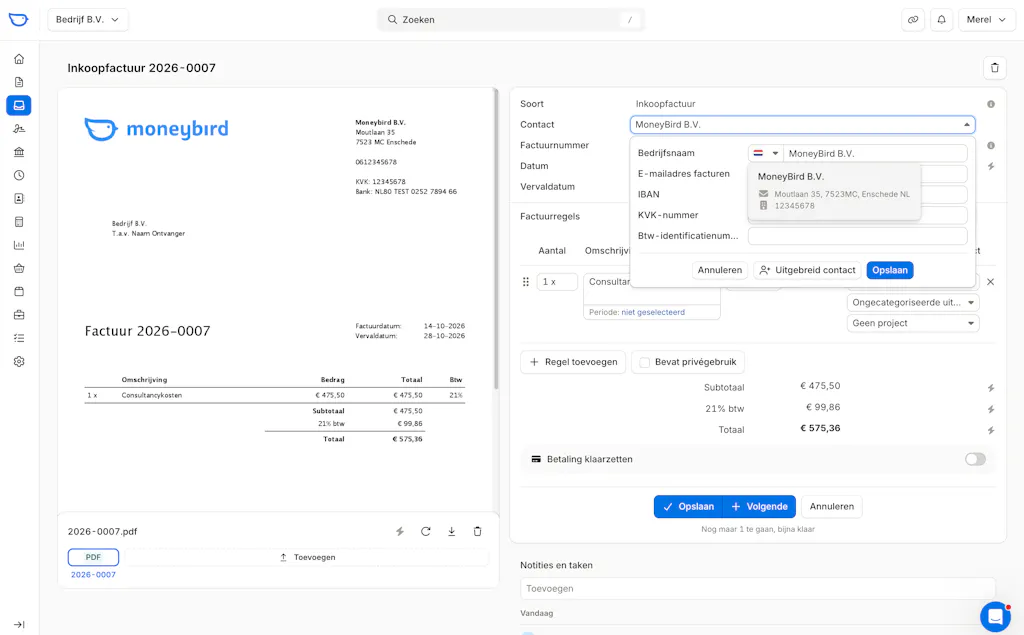Open the briefcase icon in sidebar
Viewport: 1024px width, 635px height.
[x=19, y=315]
